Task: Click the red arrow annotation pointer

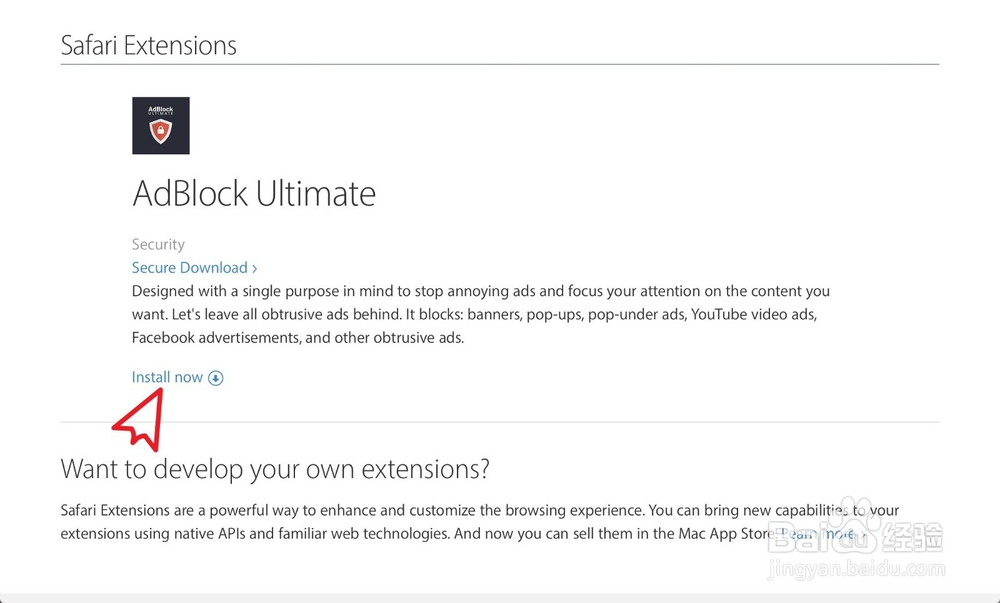Action: (141, 420)
